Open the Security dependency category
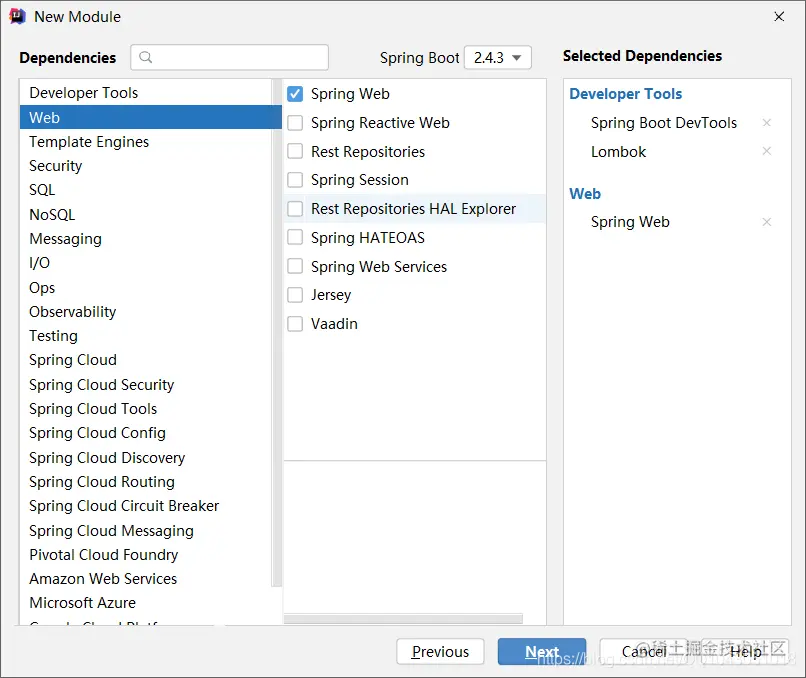This screenshot has width=806, height=678. point(56,166)
